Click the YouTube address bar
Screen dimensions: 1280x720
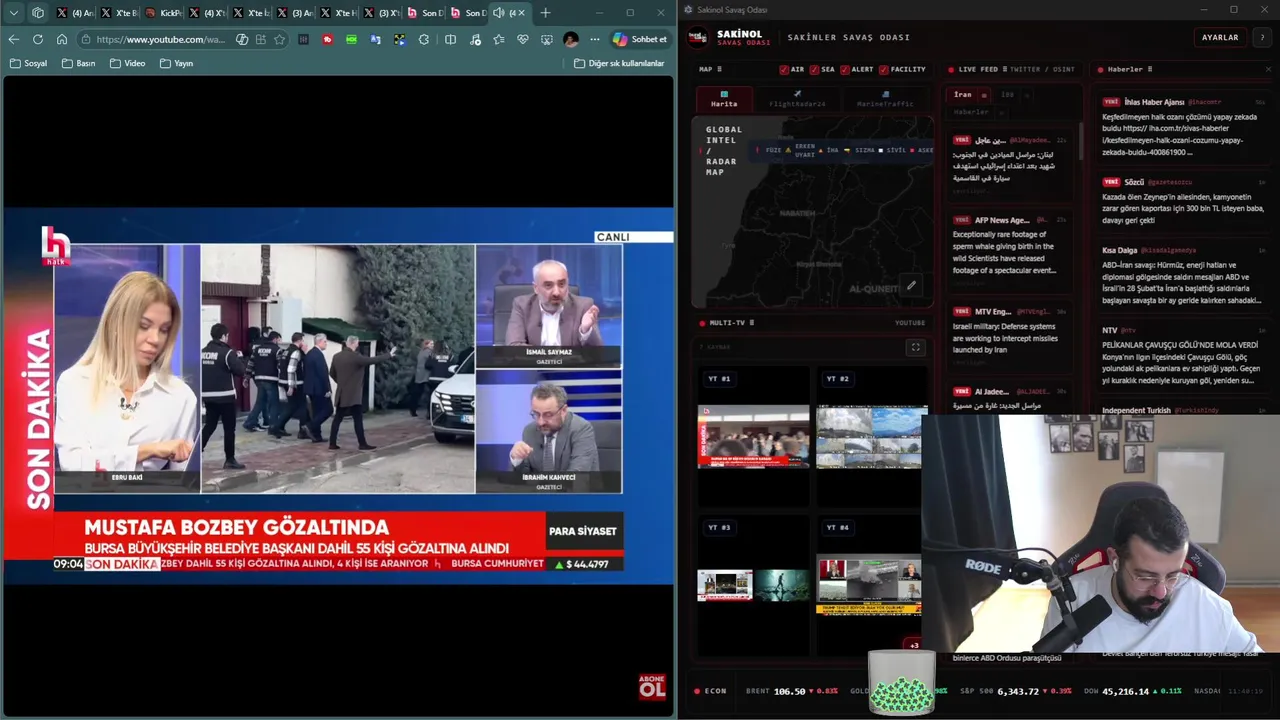[160, 39]
